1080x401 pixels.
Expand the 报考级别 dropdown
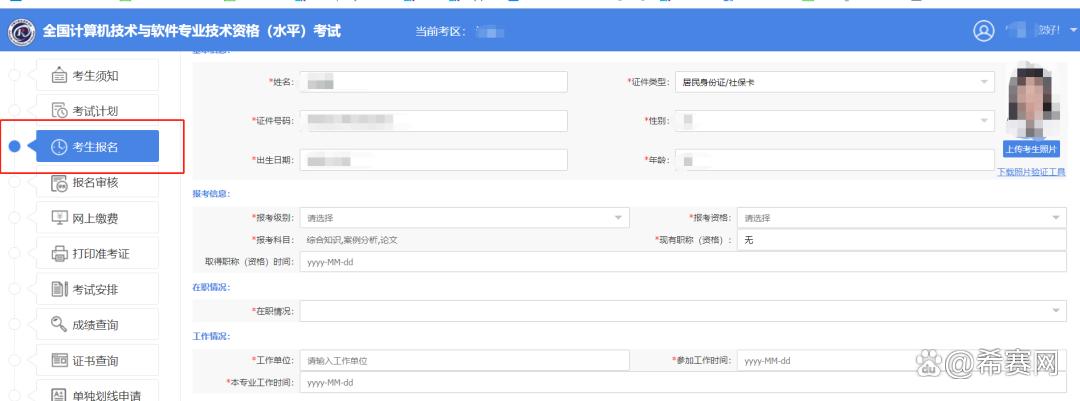click(x=464, y=217)
